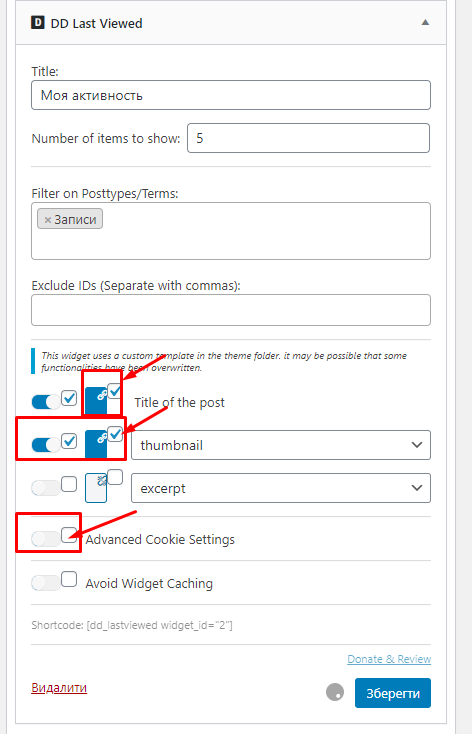Remove the Записи tag using its x icon
Image resolution: width=472 pixels, height=734 pixels.
47,220
